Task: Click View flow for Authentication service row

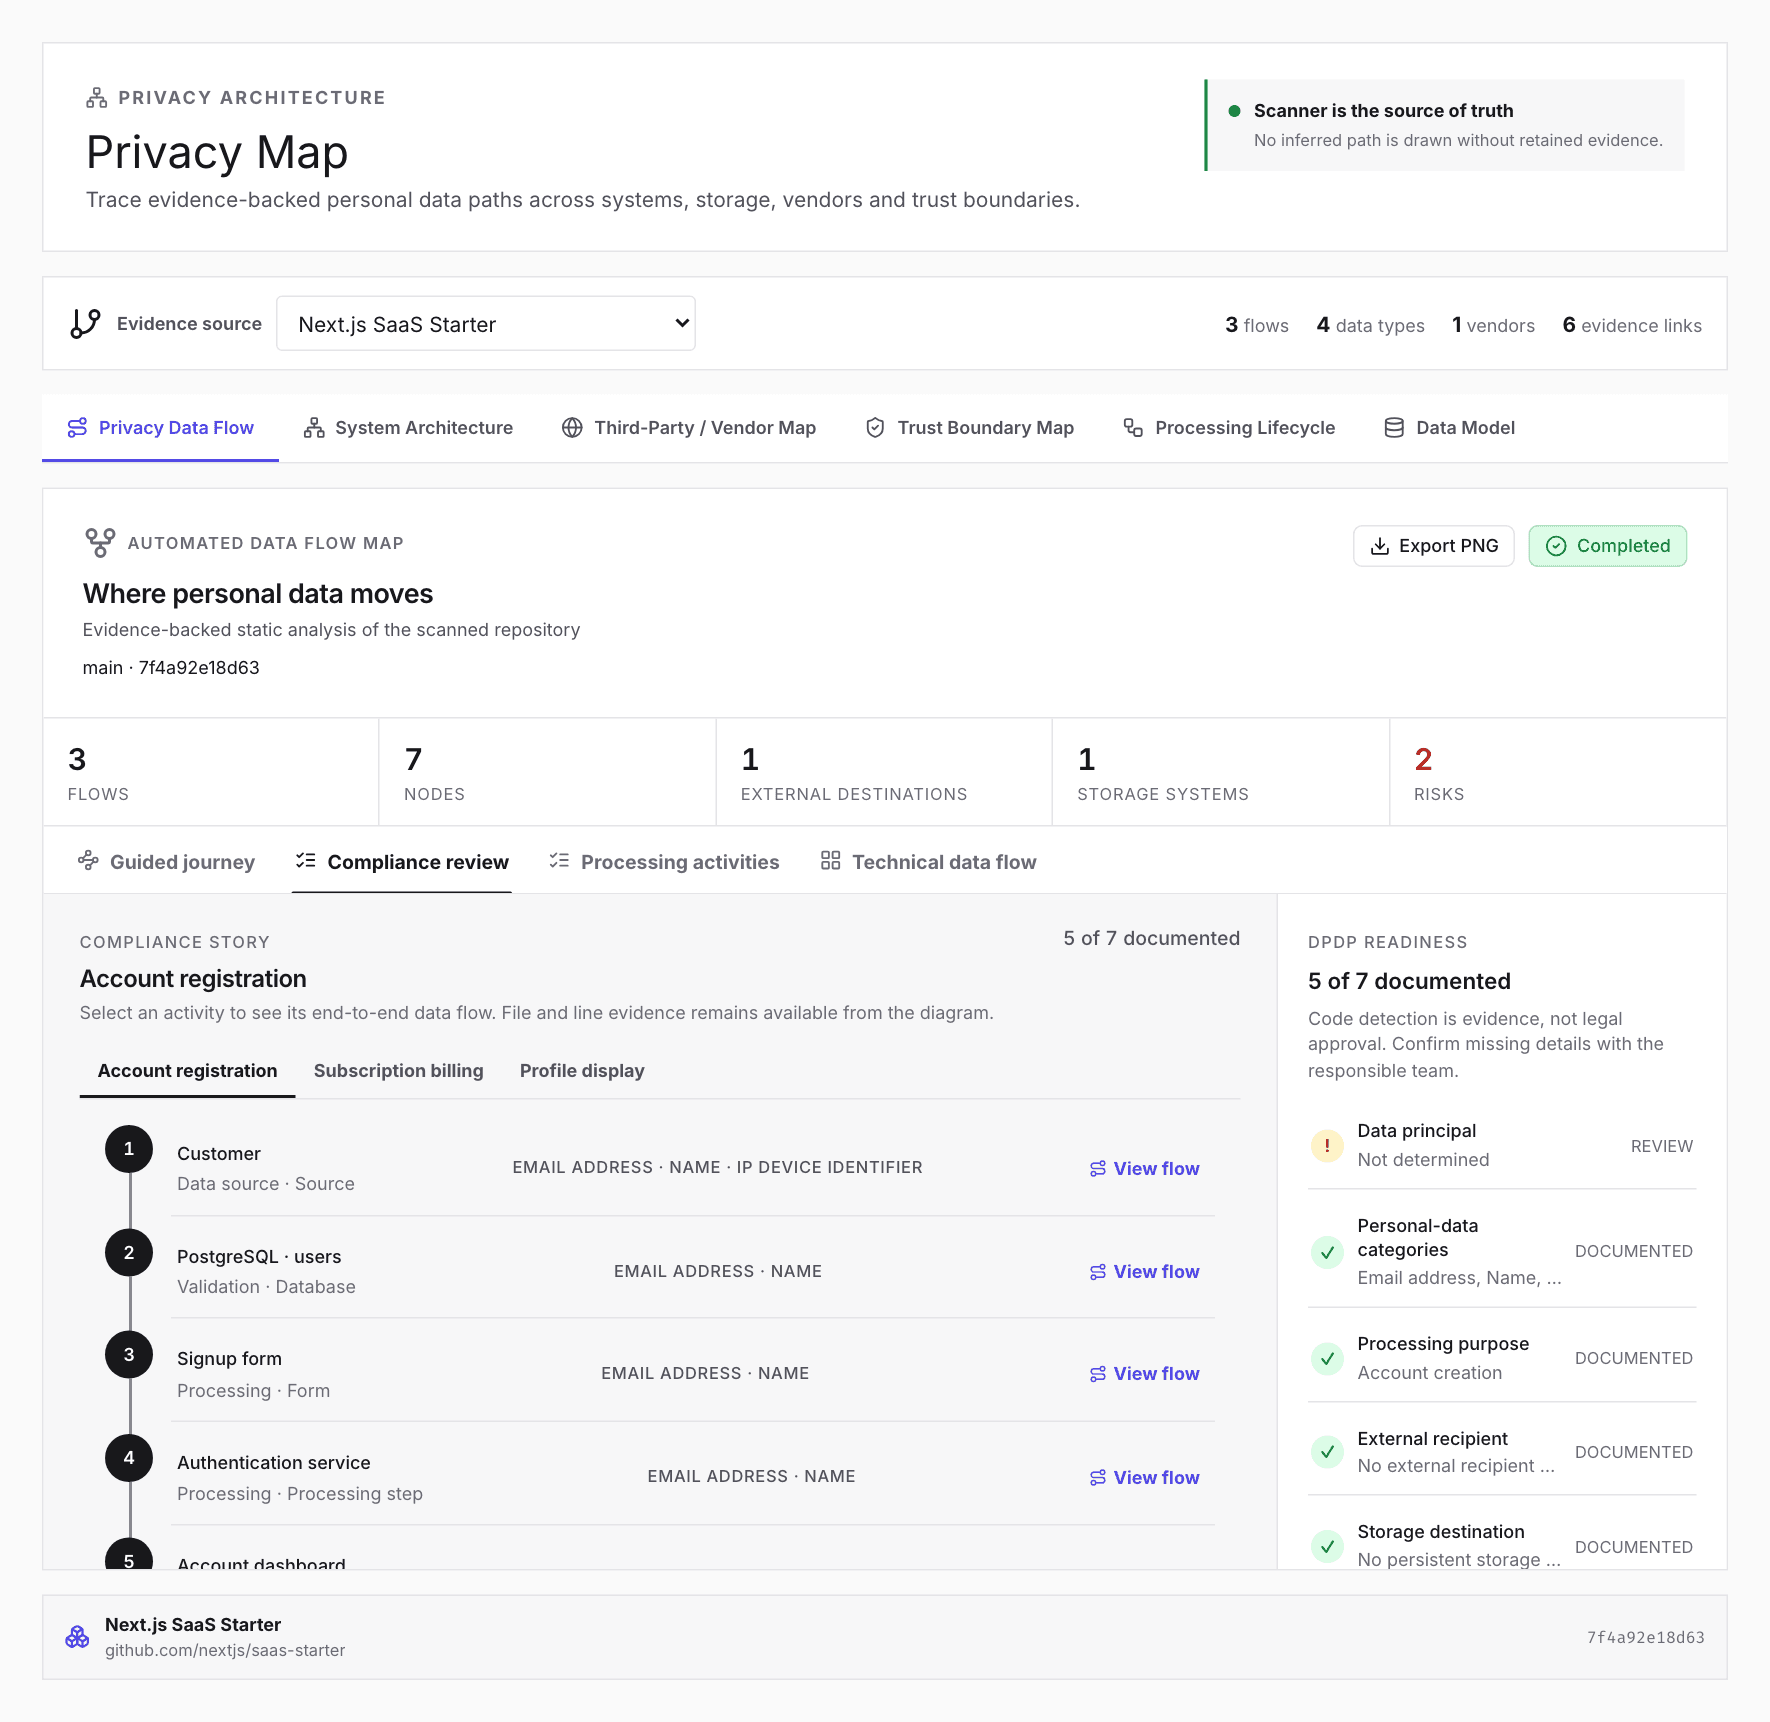Action: pyautogui.click(x=1145, y=1478)
